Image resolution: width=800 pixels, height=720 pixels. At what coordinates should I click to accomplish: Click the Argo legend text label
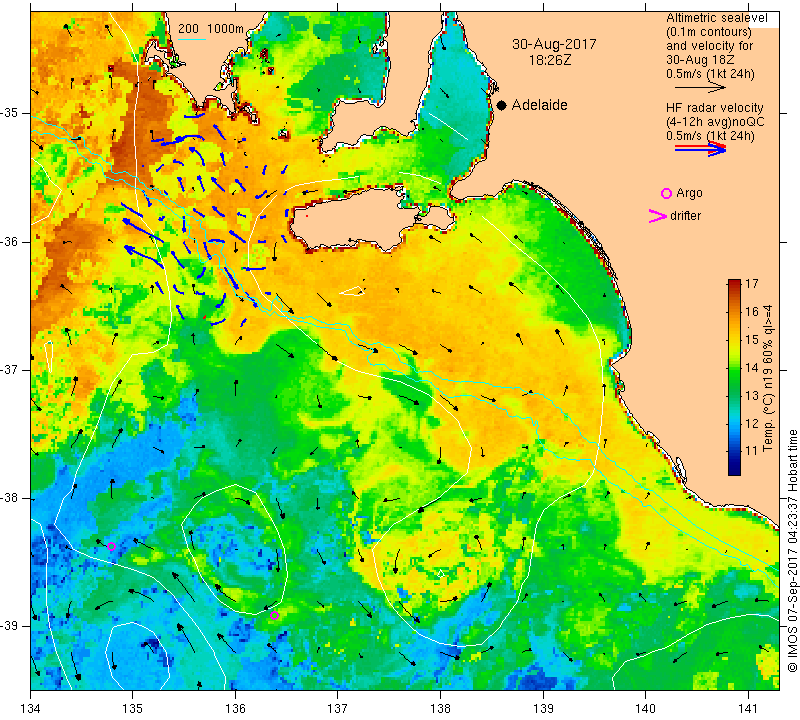[689, 193]
